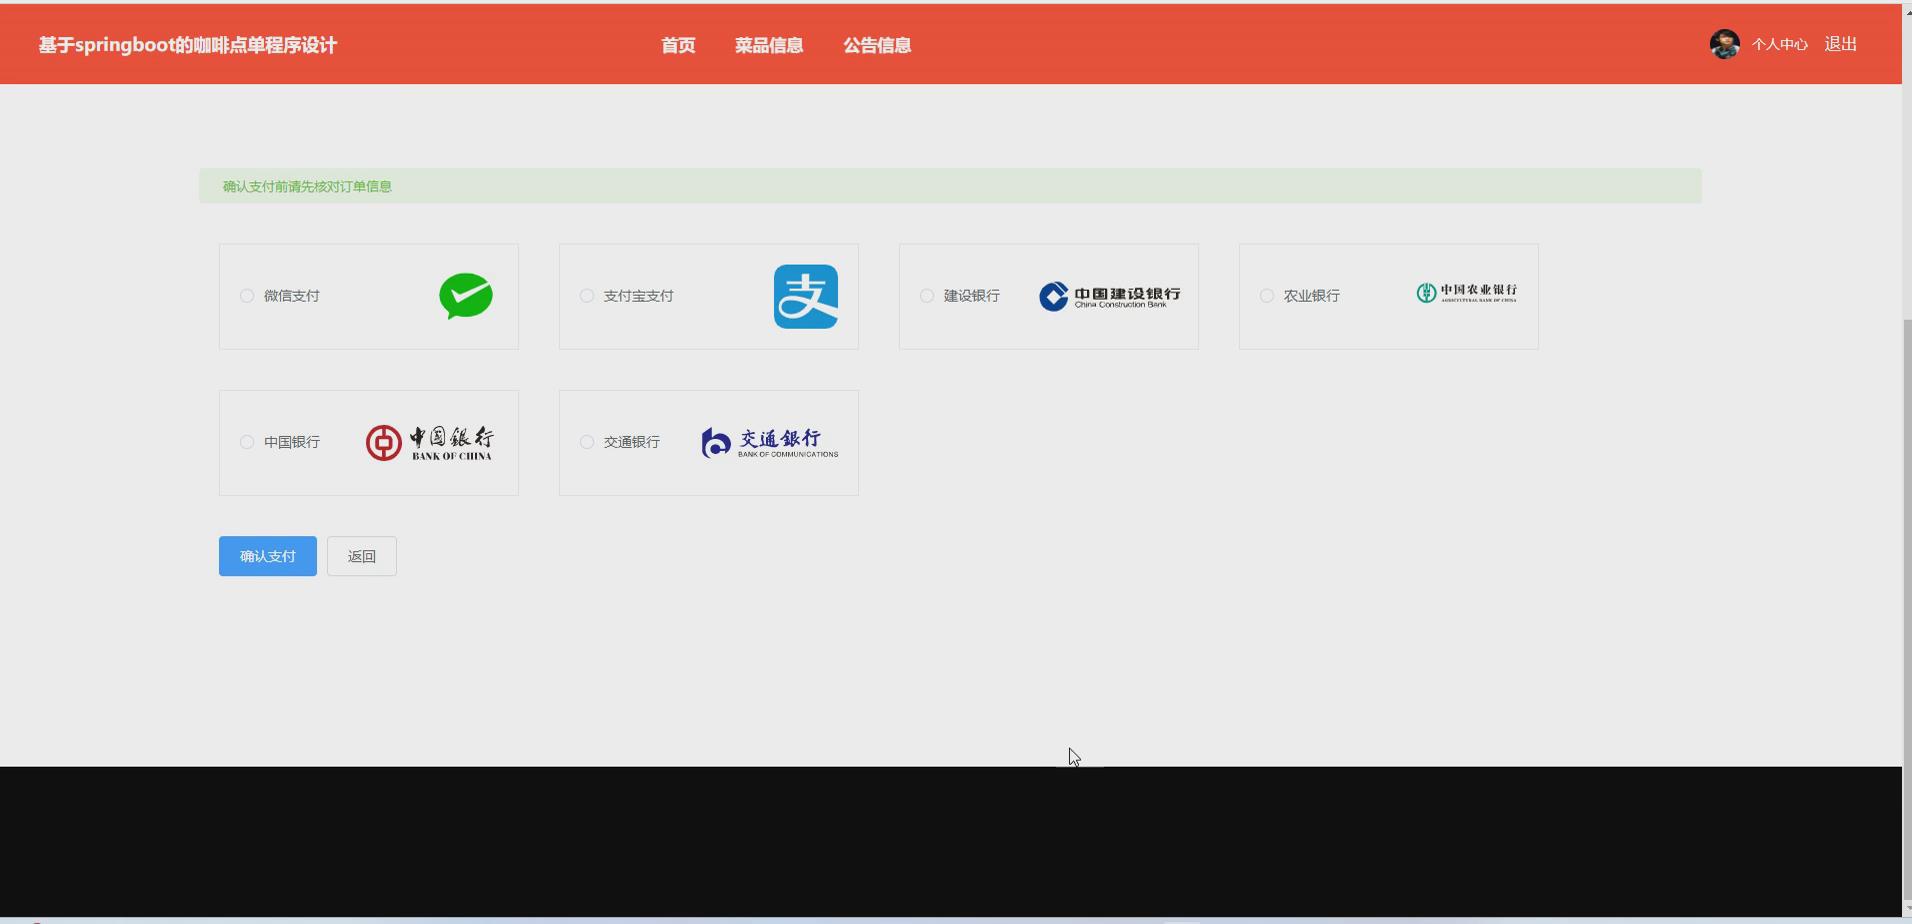Image resolution: width=1912 pixels, height=924 pixels.
Task: Open the 首页 navigation item
Action: [x=678, y=45]
